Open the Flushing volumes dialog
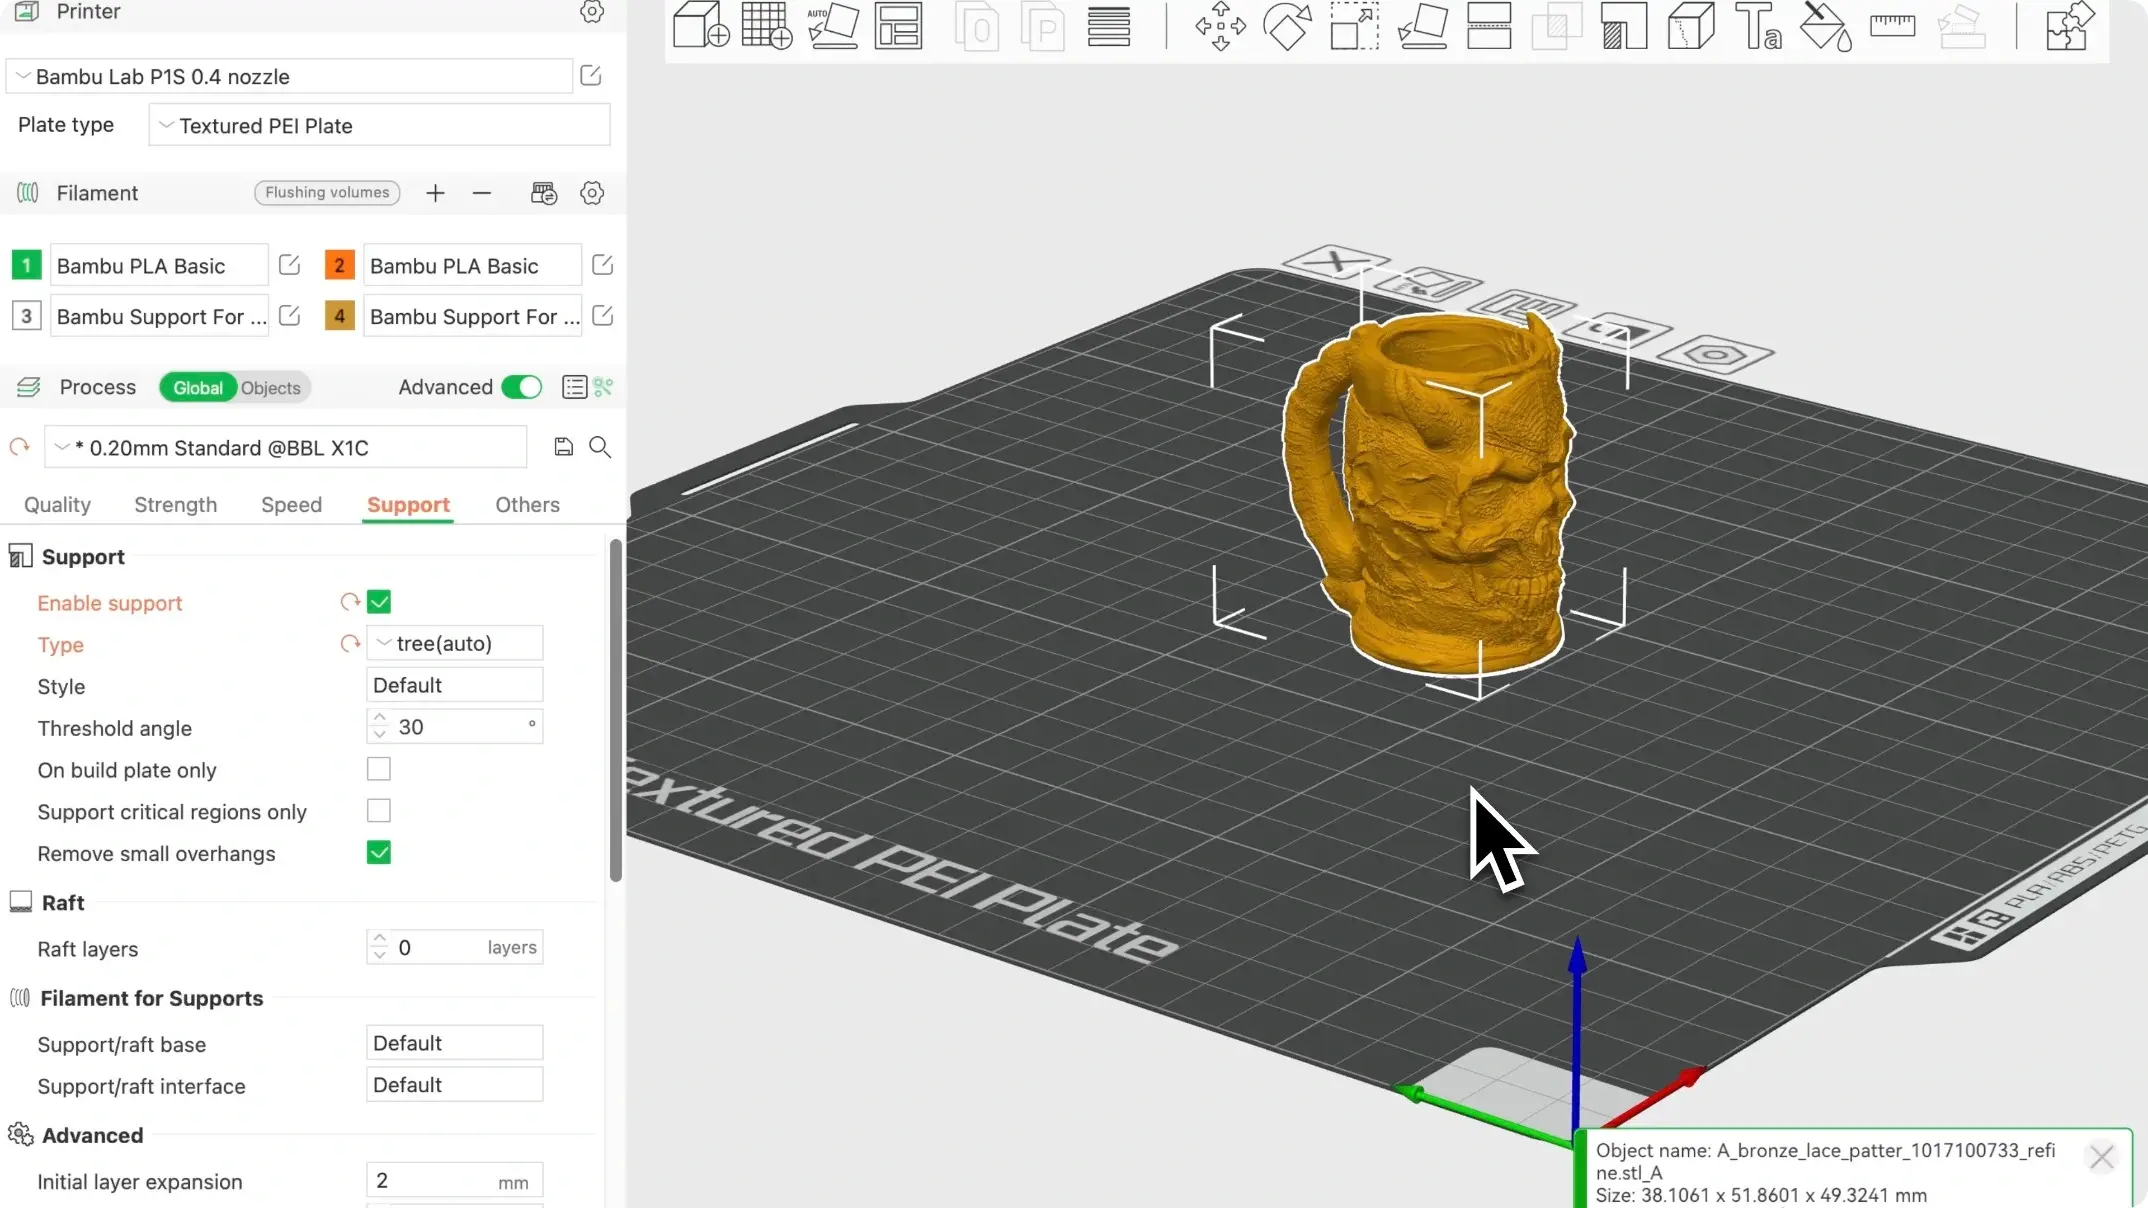 (x=327, y=192)
